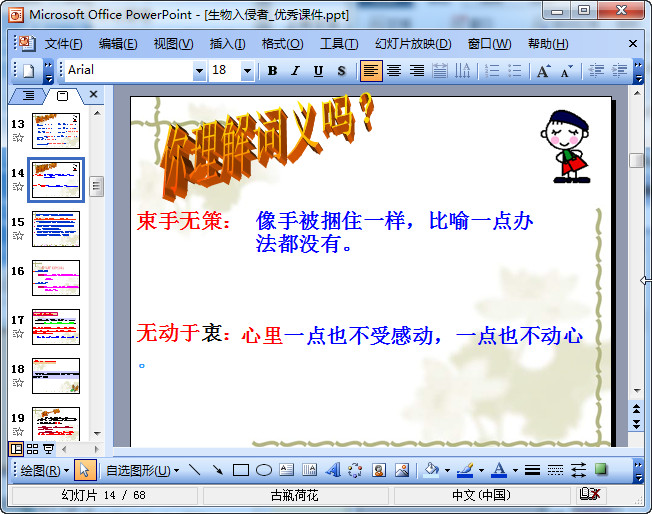Toggle Italic formatting button
The width and height of the screenshot is (652, 514).
point(295,71)
